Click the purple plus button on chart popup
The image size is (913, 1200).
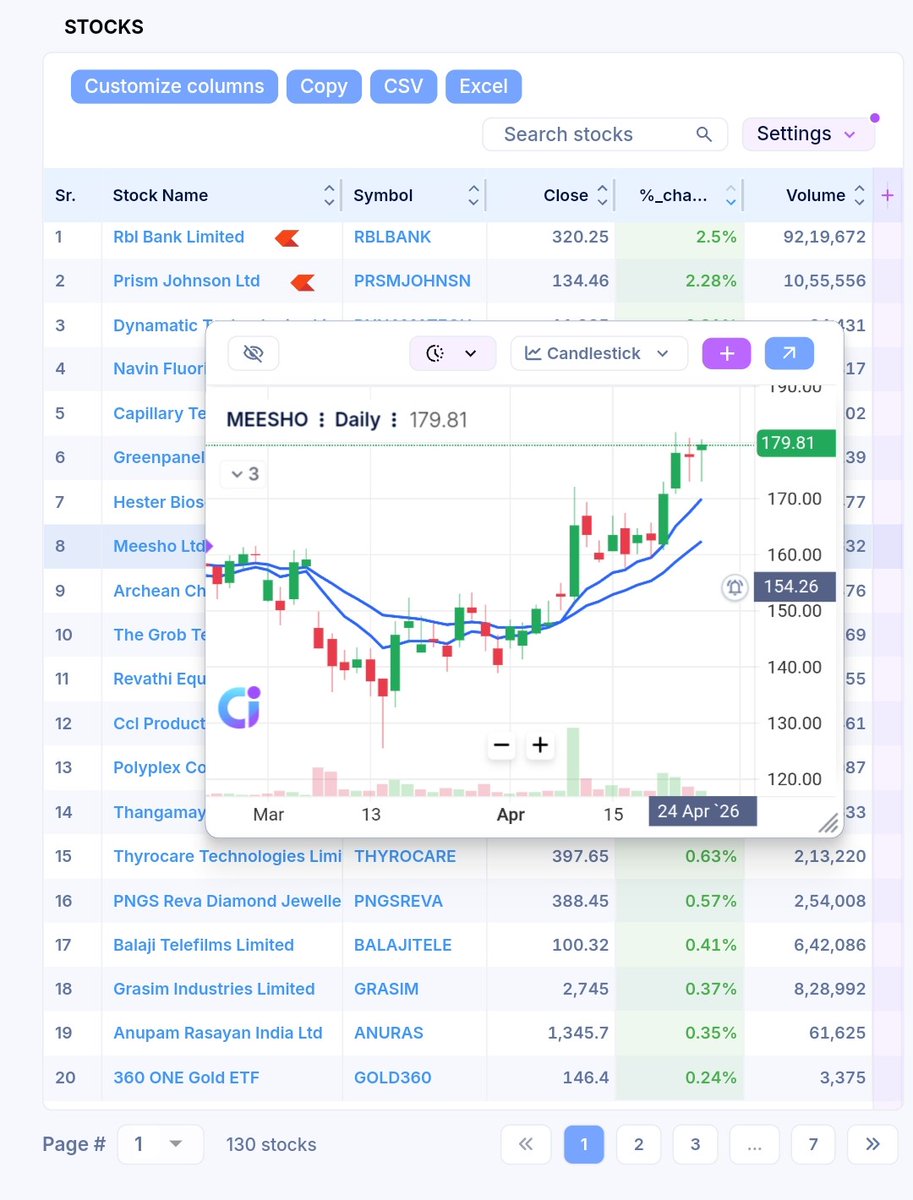(x=727, y=353)
